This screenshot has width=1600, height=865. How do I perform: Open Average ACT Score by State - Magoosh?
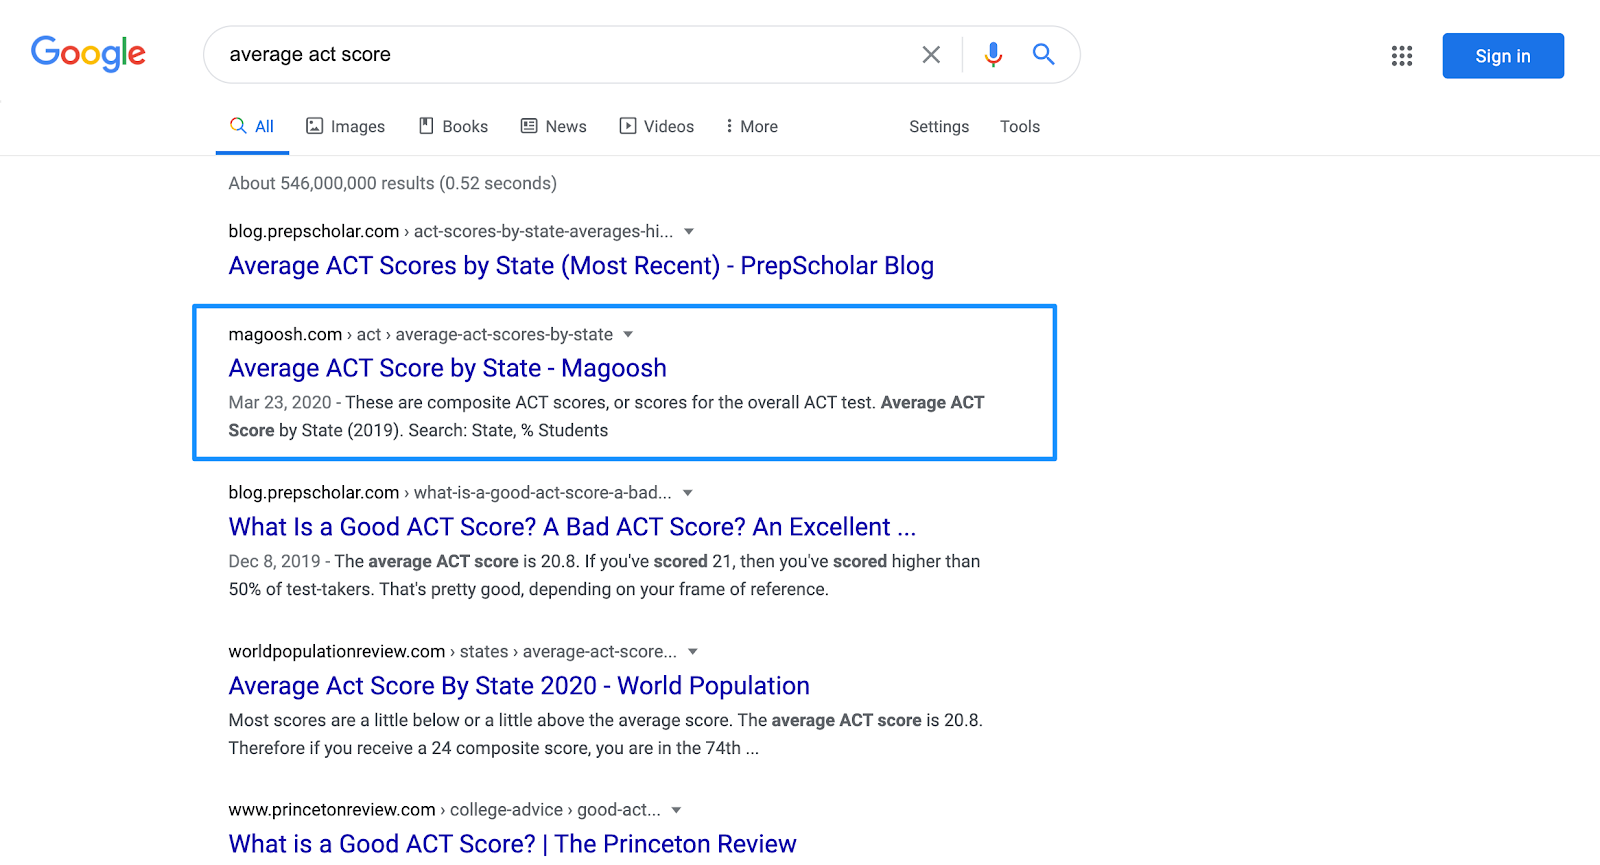(447, 369)
